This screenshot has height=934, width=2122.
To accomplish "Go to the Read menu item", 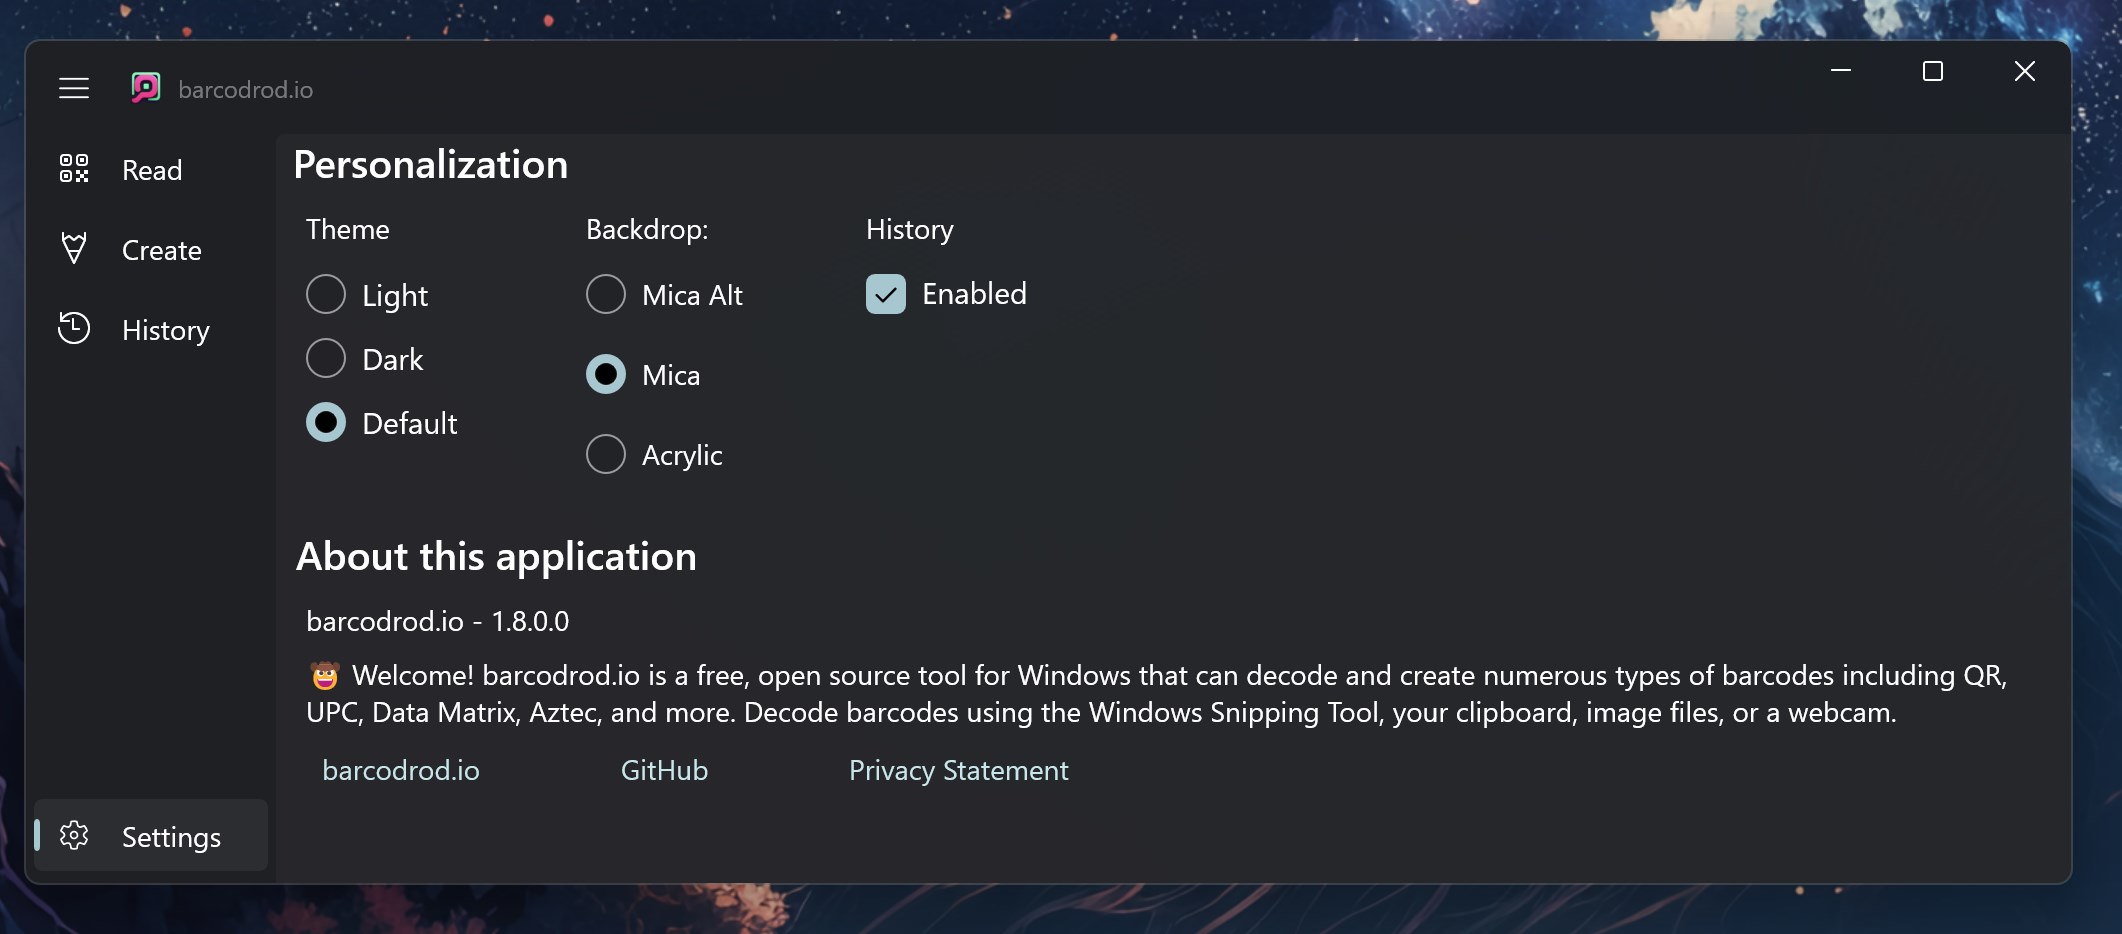I will click(x=152, y=170).
